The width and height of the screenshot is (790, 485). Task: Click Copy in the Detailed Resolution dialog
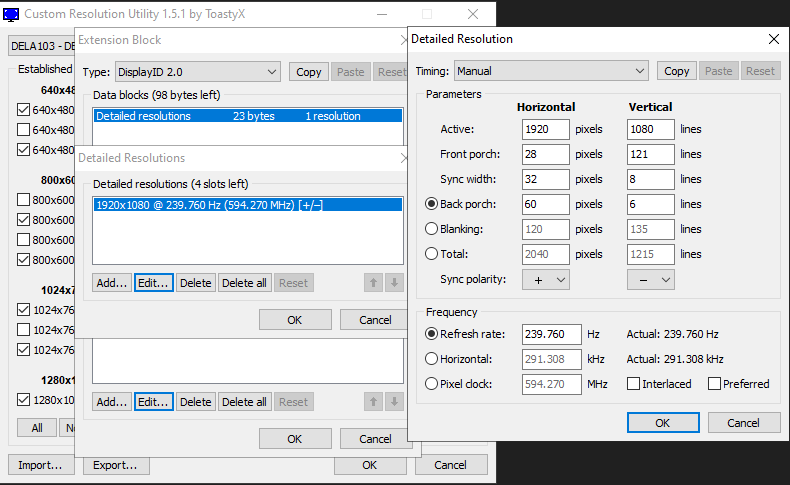pos(676,71)
